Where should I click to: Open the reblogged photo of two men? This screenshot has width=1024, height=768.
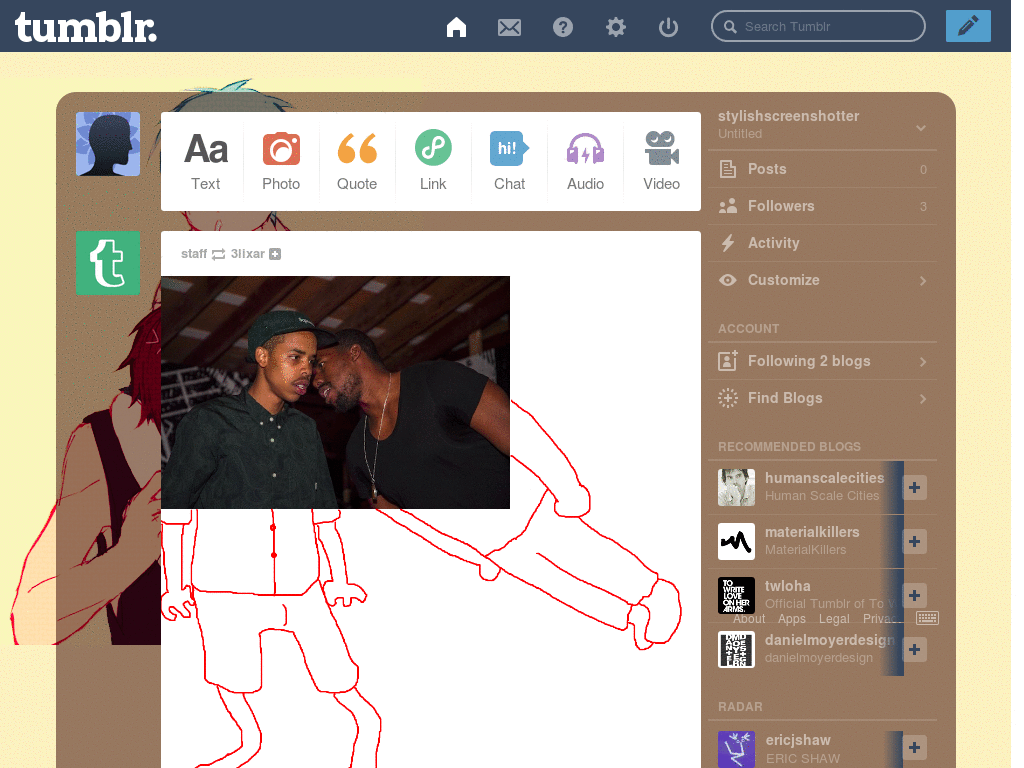(335, 392)
